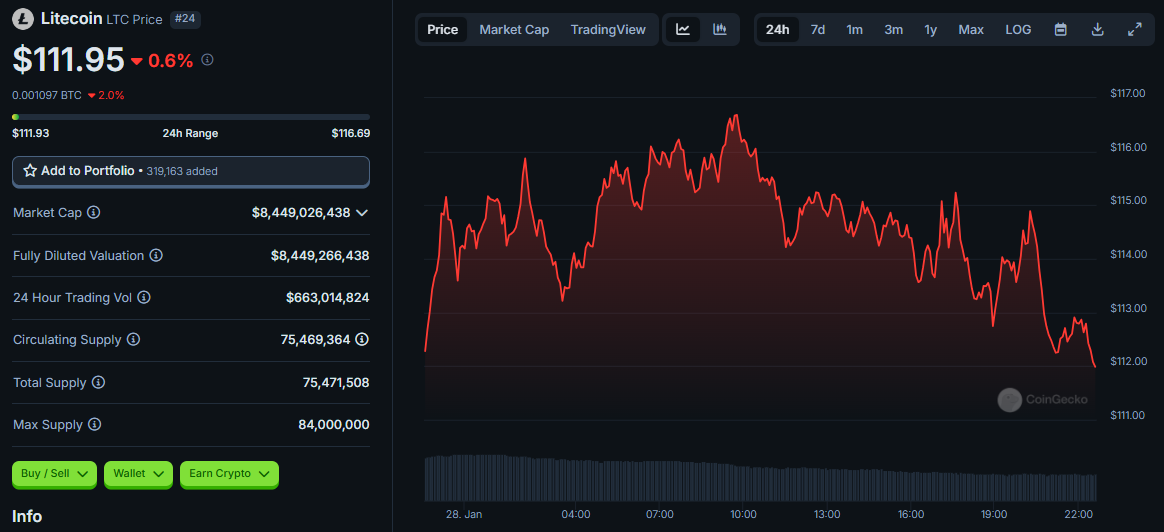Set chart range to 7d
1164x532 pixels.
click(817, 30)
